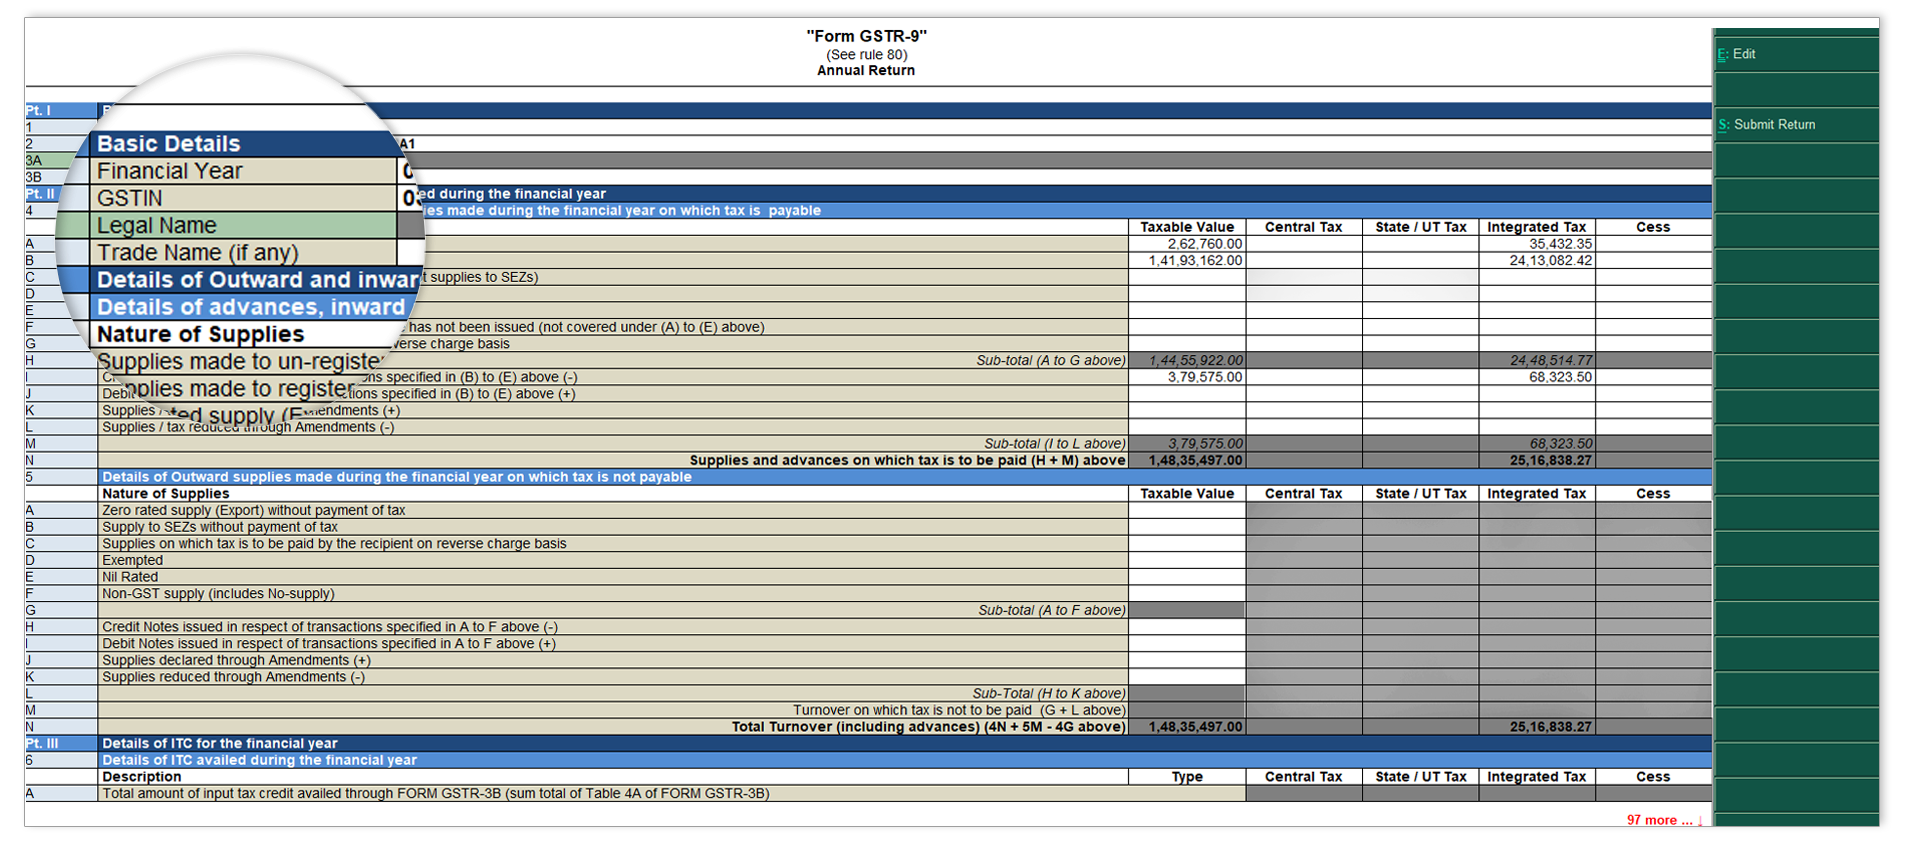Select the Exempted supplies row
Image resolution: width=1906 pixels, height=855 pixels.
coord(612,560)
